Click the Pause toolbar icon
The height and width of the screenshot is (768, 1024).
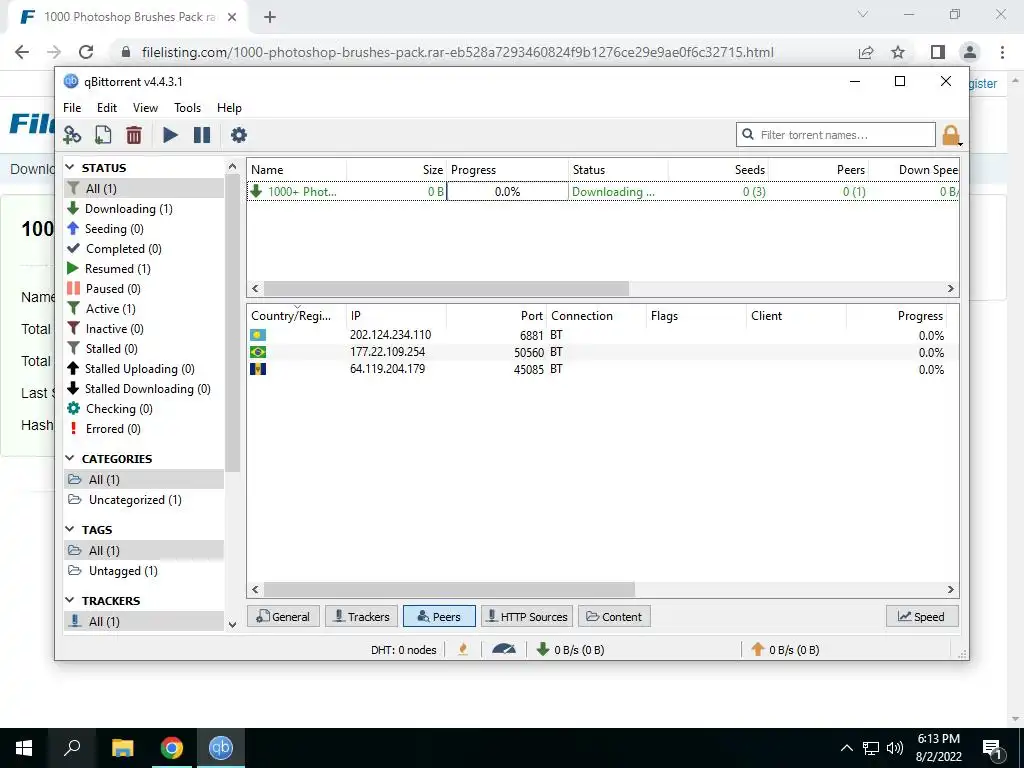202,135
